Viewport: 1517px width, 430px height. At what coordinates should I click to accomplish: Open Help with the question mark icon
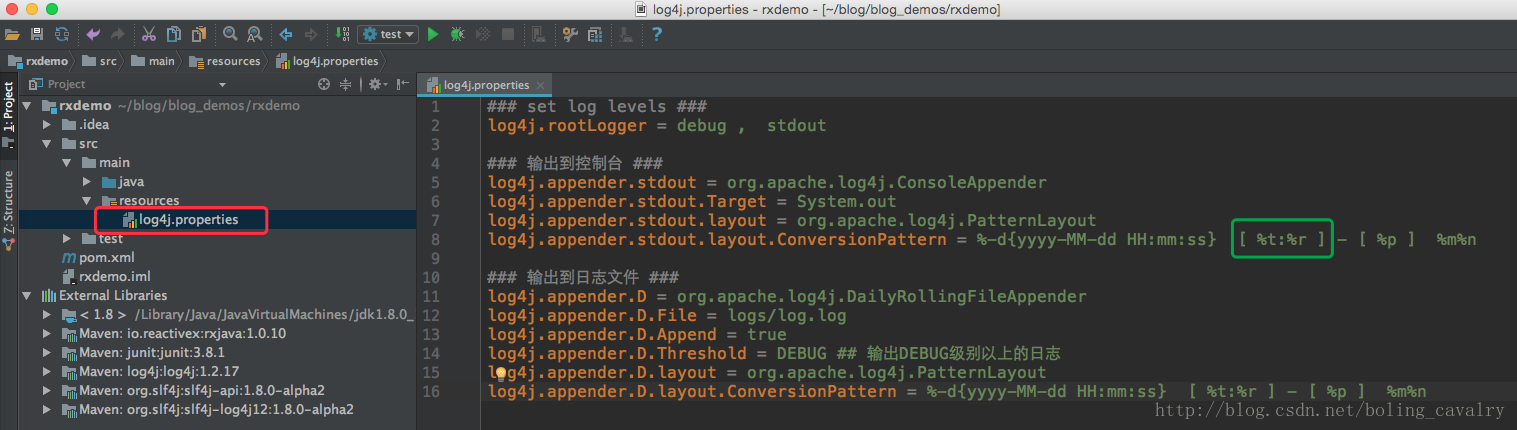[657, 34]
